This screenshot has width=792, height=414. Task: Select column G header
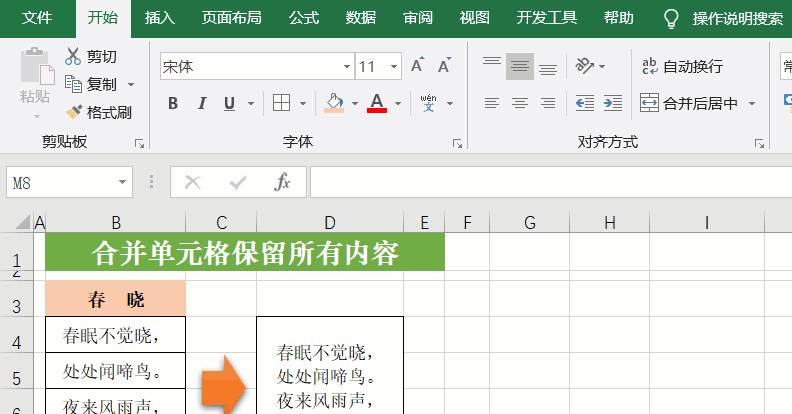pyautogui.click(x=529, y=222)
